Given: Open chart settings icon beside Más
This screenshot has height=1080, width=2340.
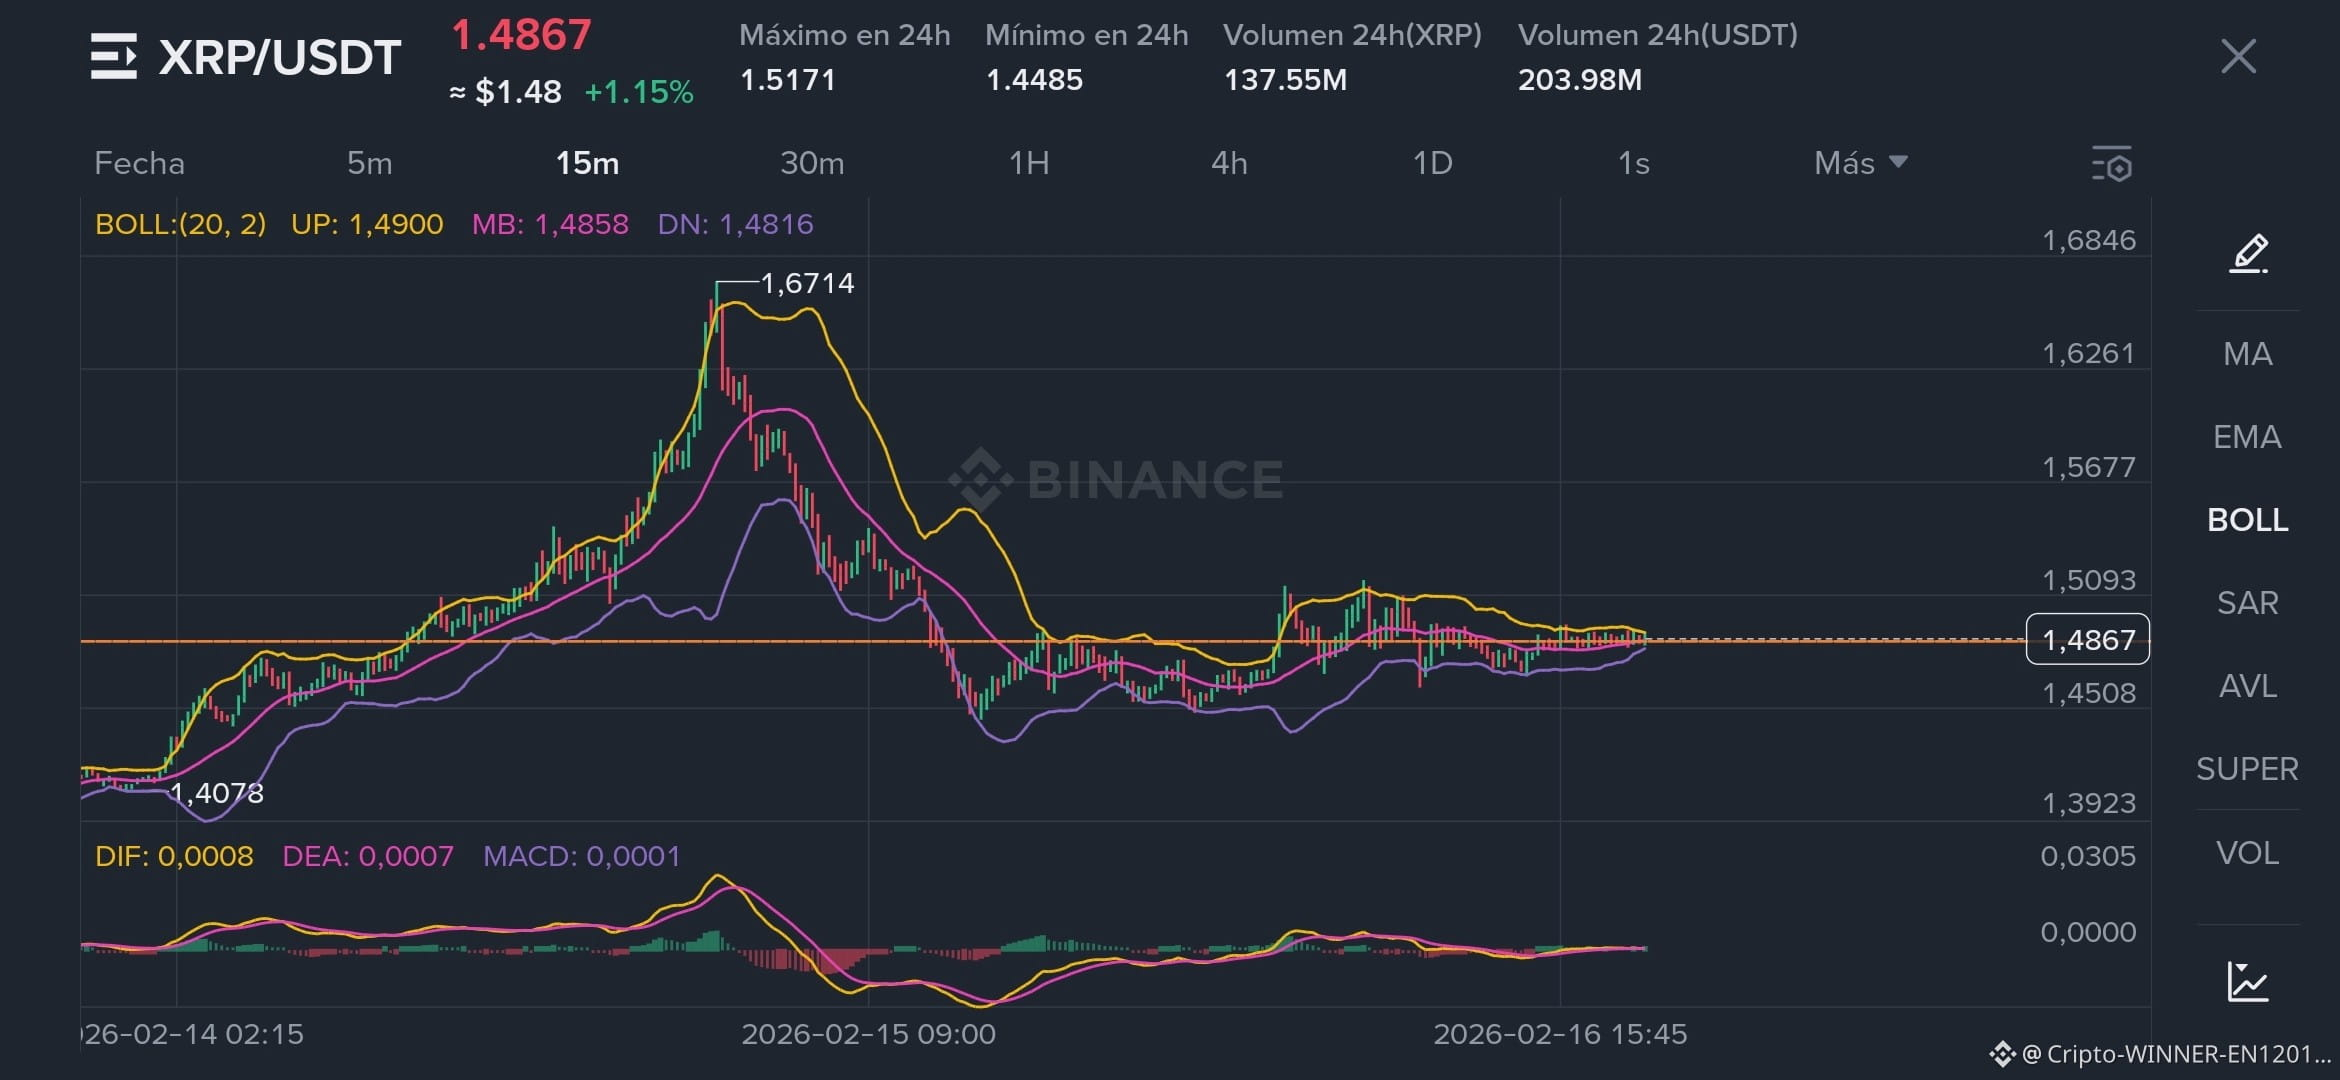Looking at the screenshot, I should click(2111, 164).
